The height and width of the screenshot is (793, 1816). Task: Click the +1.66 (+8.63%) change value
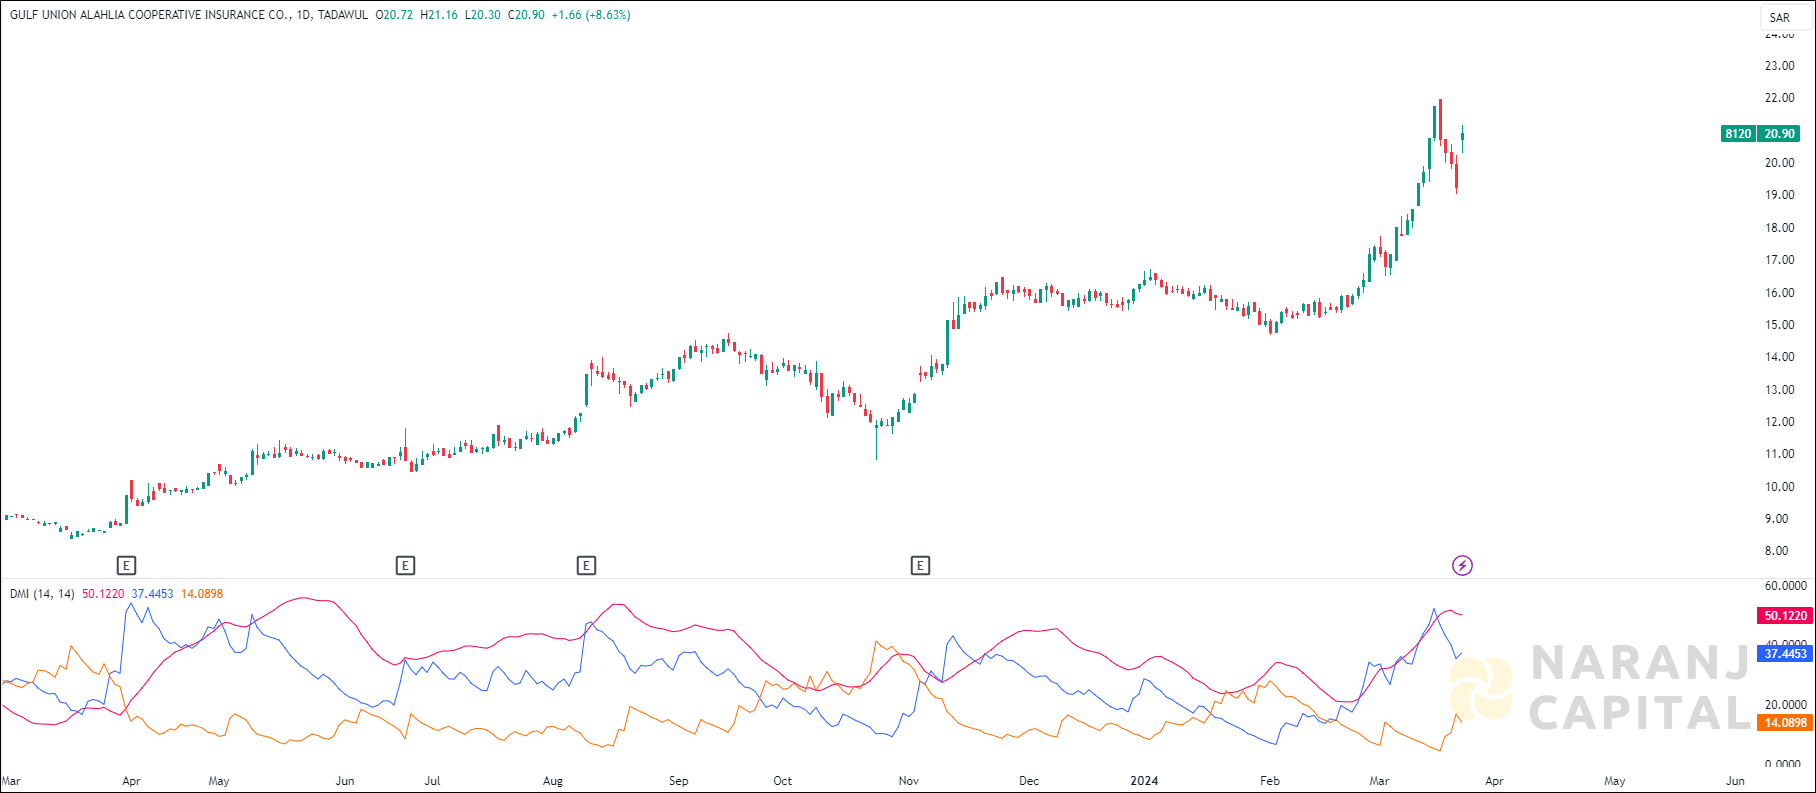tap(591, 15)
